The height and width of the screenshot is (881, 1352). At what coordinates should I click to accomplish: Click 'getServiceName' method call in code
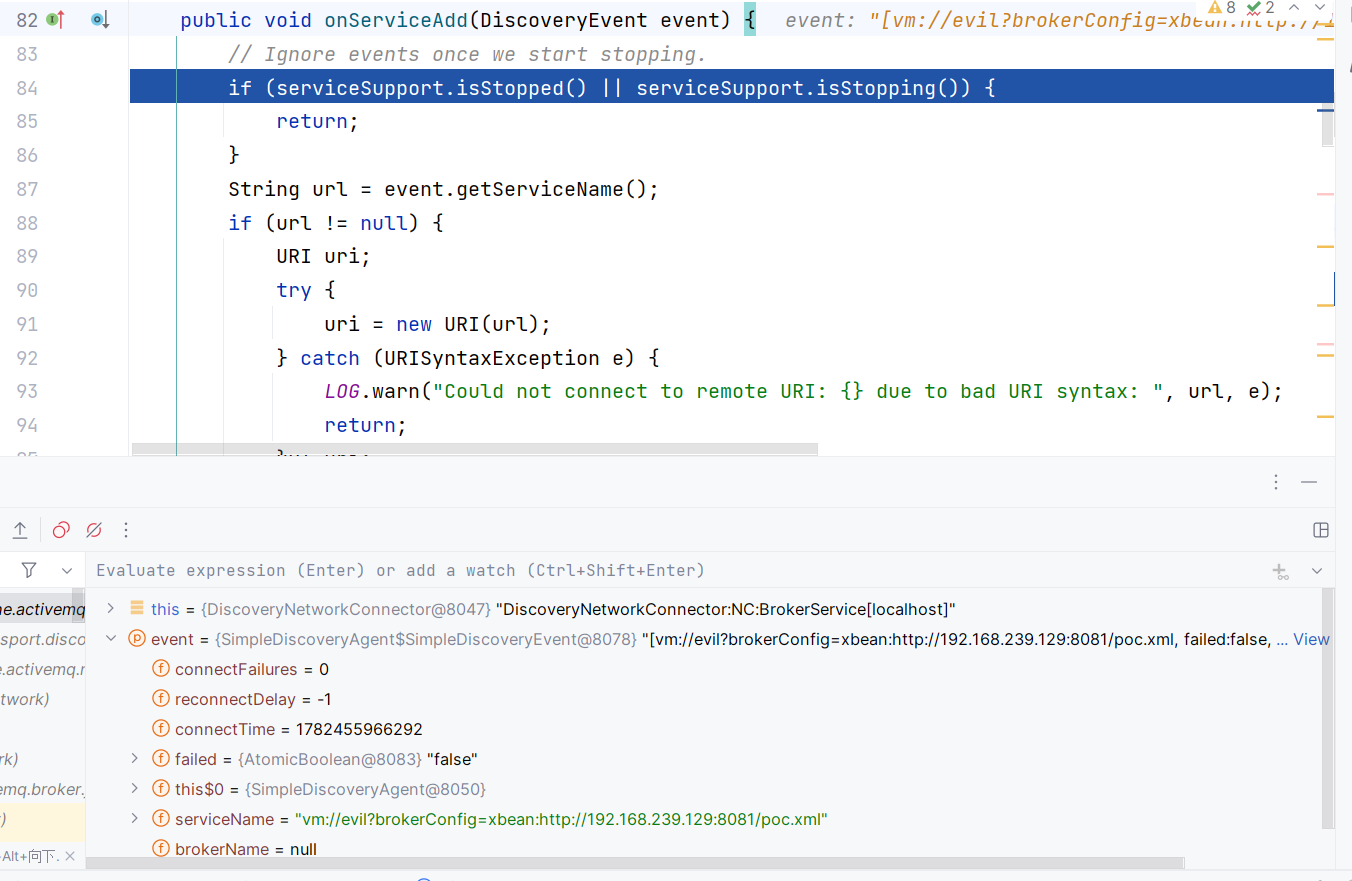point(540,189)
